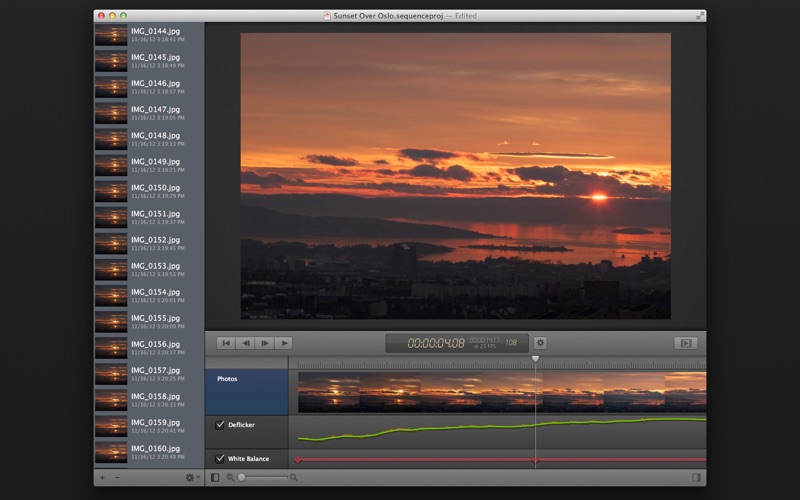Click the zoom in magnifier icon
This screenshot has width=800, height=500.
coord(293,478)
